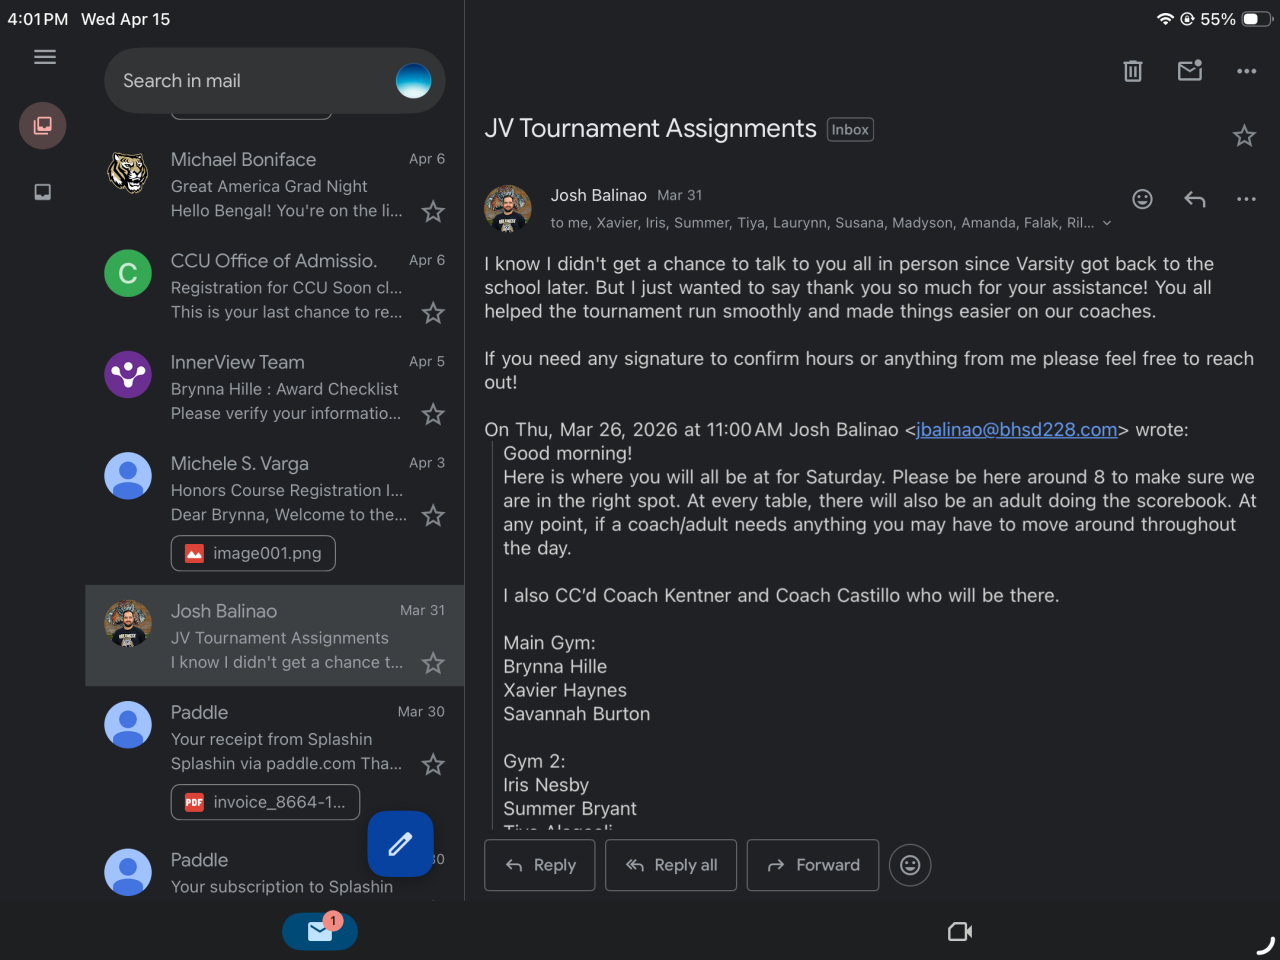1280x960 pixels.
Task: Click the Reply button
Action: tap(540, 865)
